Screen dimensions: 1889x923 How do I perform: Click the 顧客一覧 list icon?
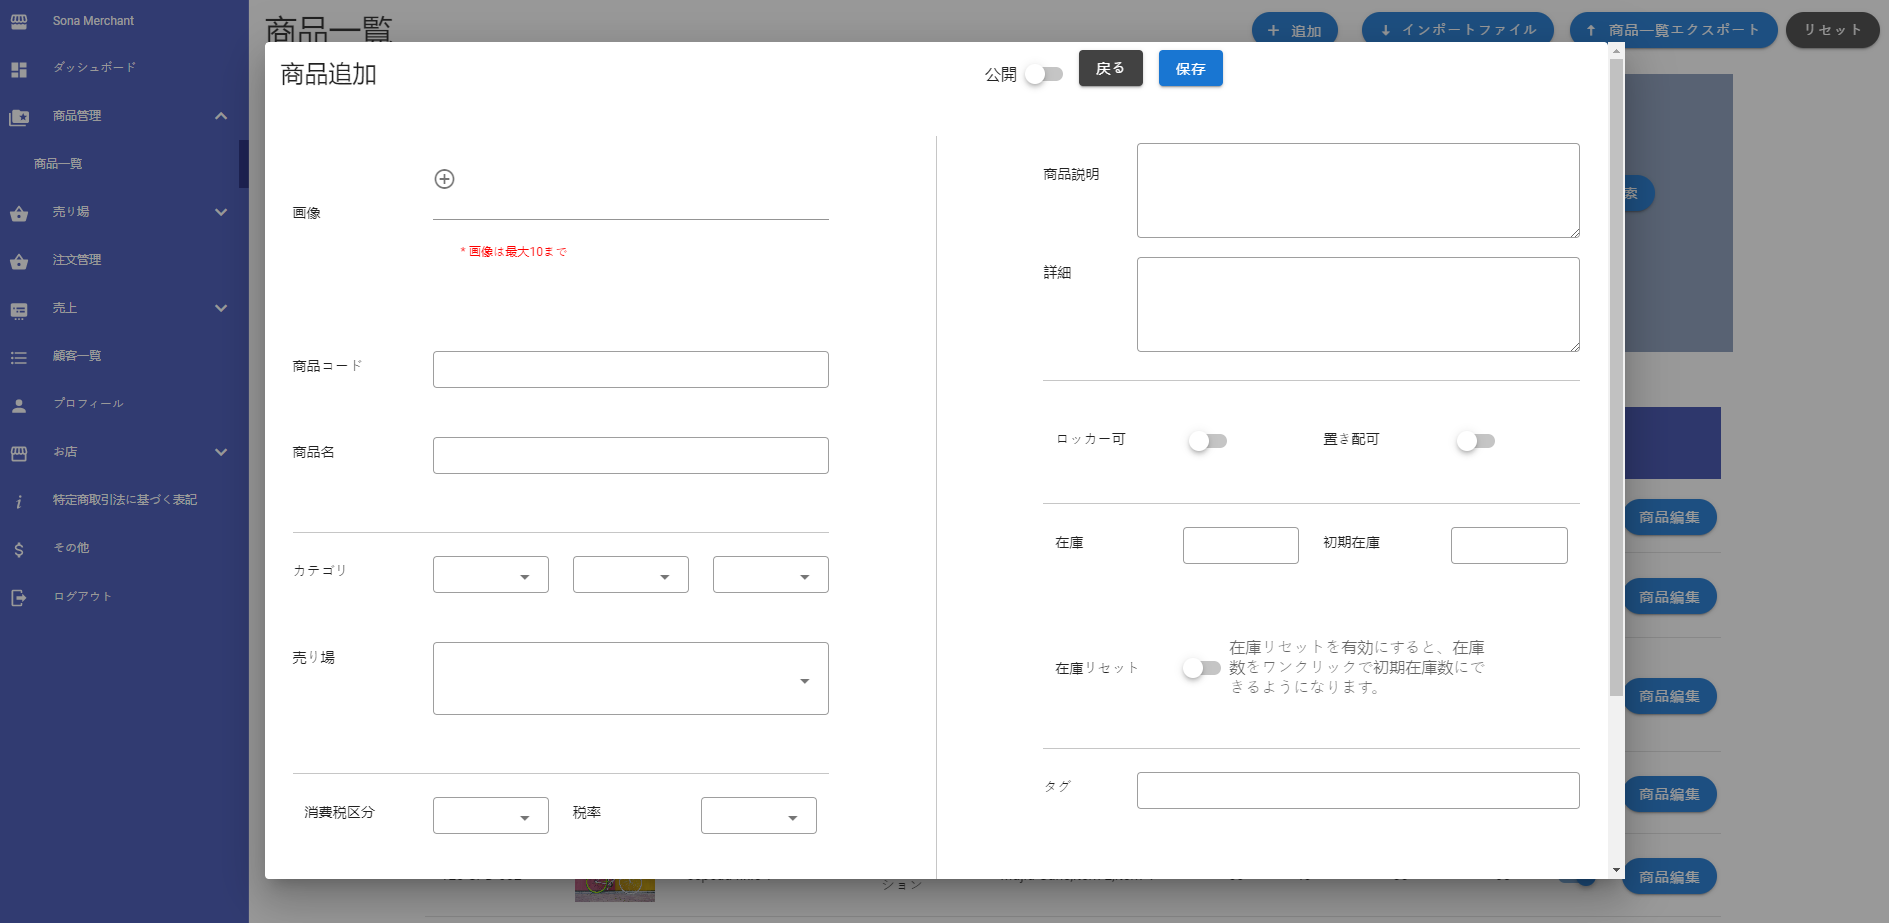pos(19,357)
